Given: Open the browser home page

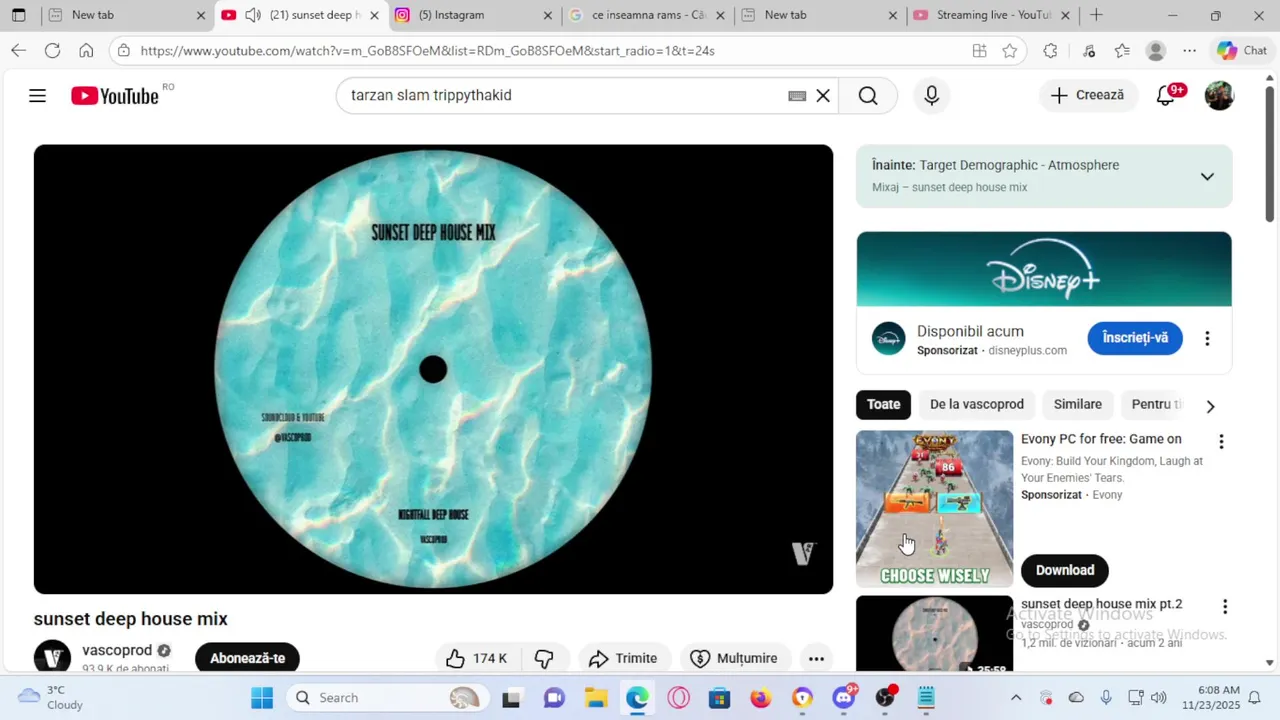Looking at the screenshot, I should pos(86,51).
